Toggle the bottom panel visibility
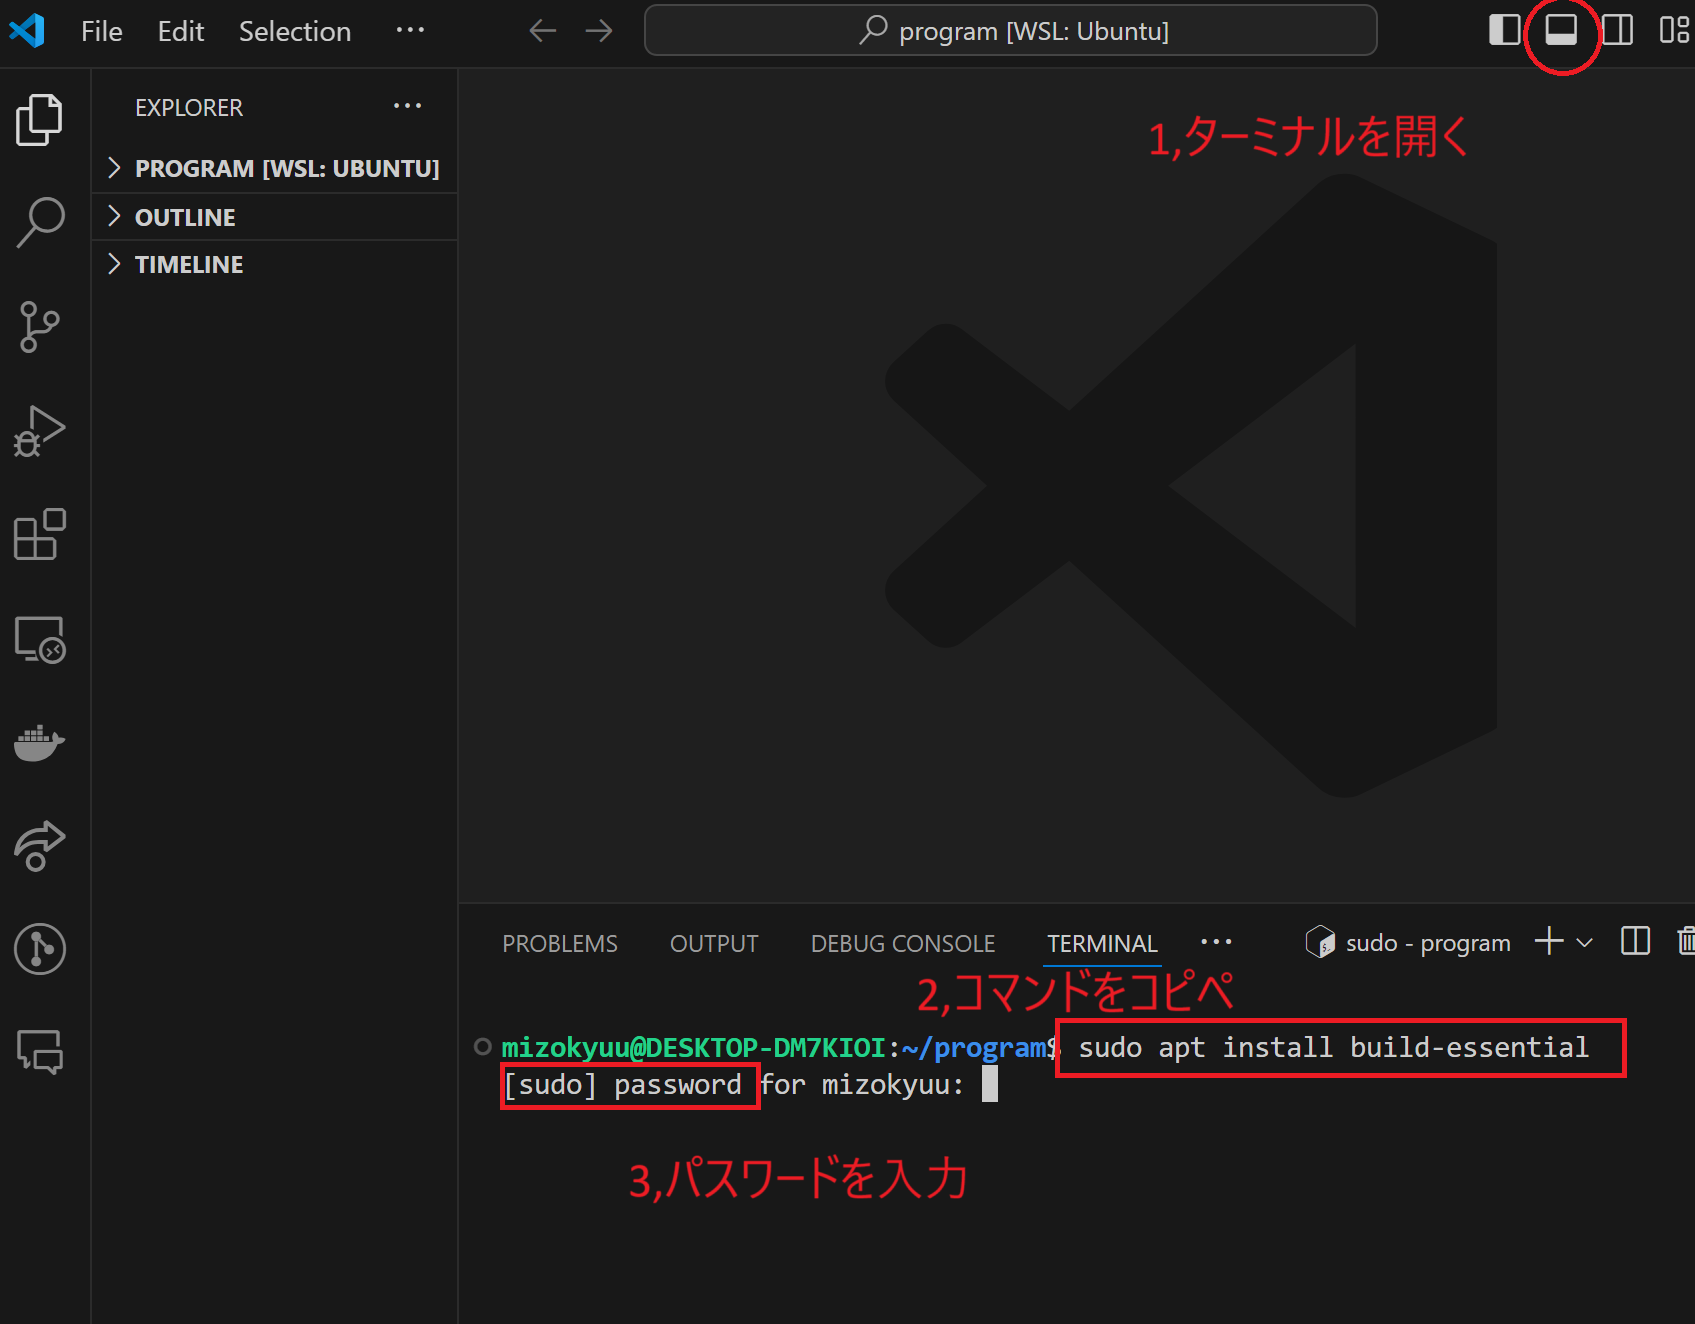Screen dimensions: 1695x1324 tap(1561, 30)
